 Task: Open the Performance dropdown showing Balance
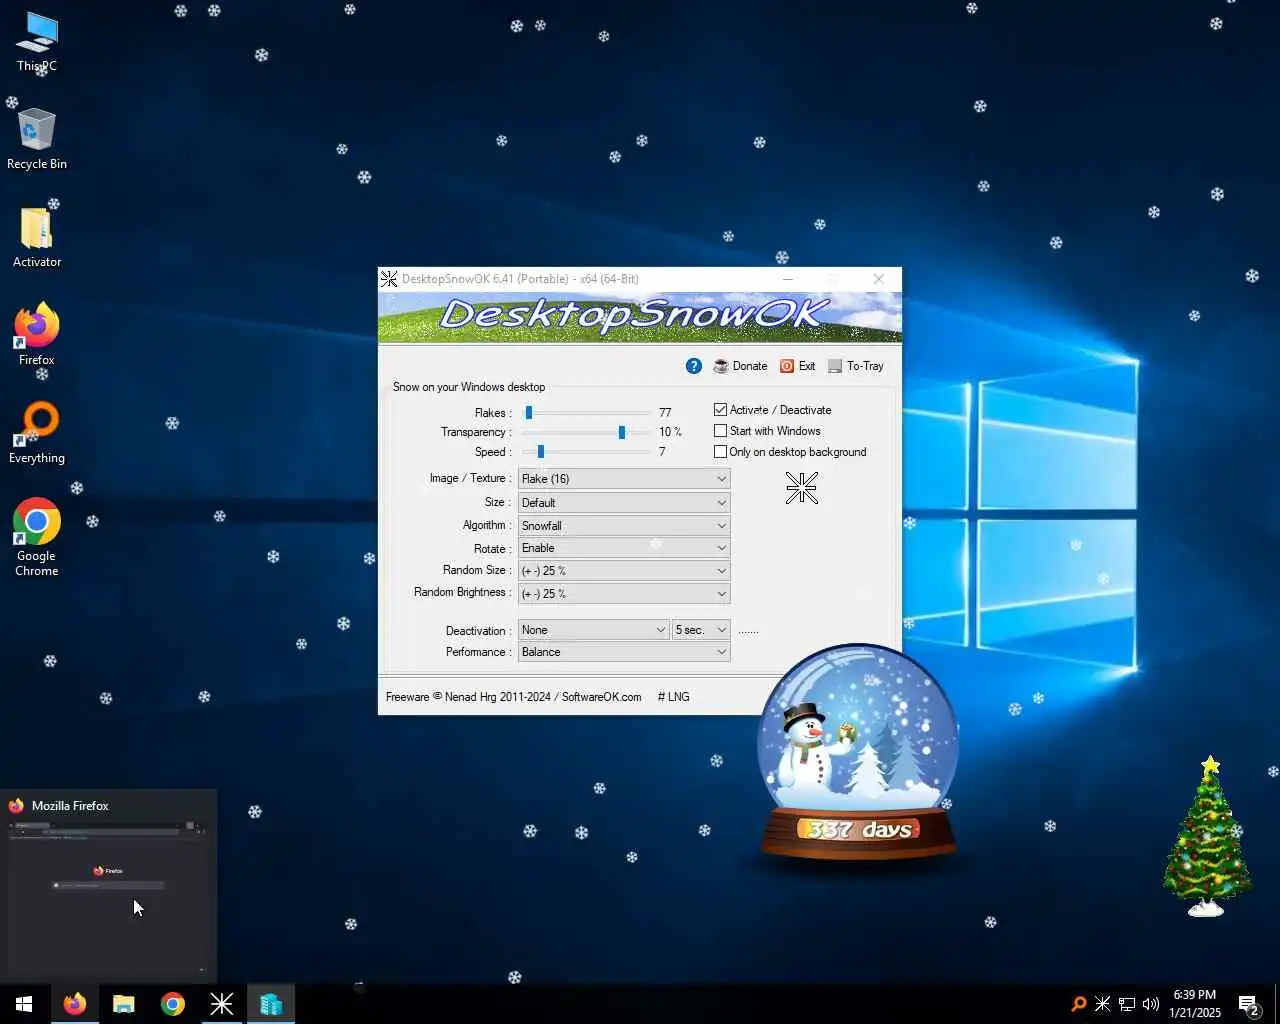click(624, 652)
